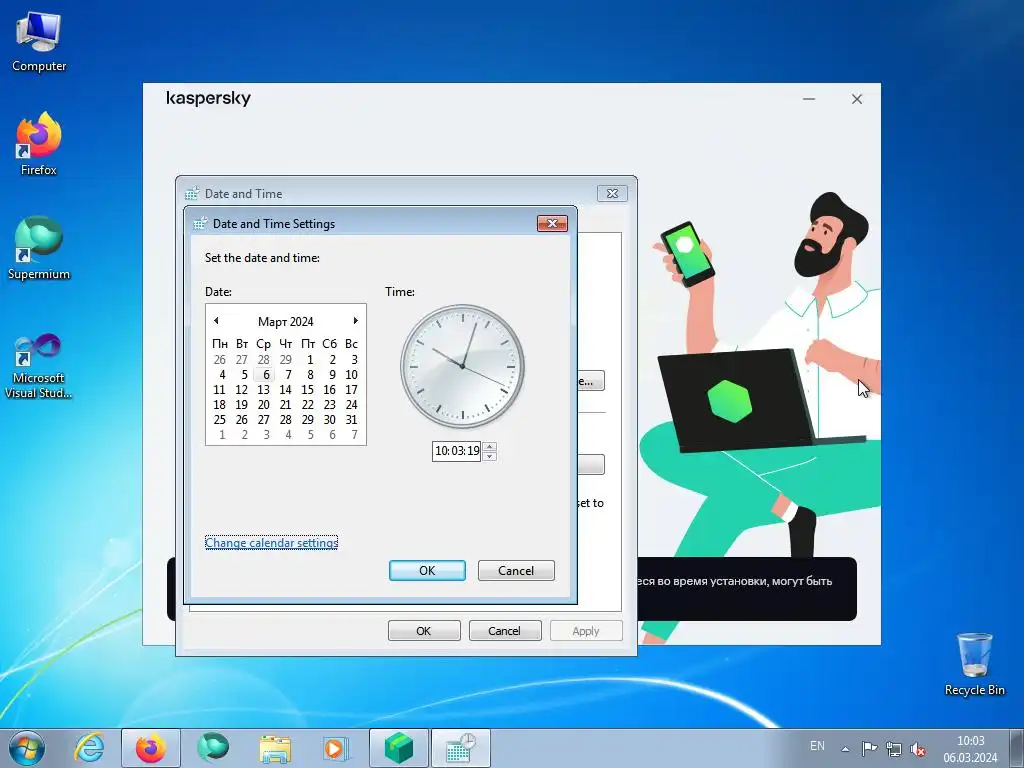Open the Recycle Bin
Viewport: 1024px width, 768px height.
974,664
